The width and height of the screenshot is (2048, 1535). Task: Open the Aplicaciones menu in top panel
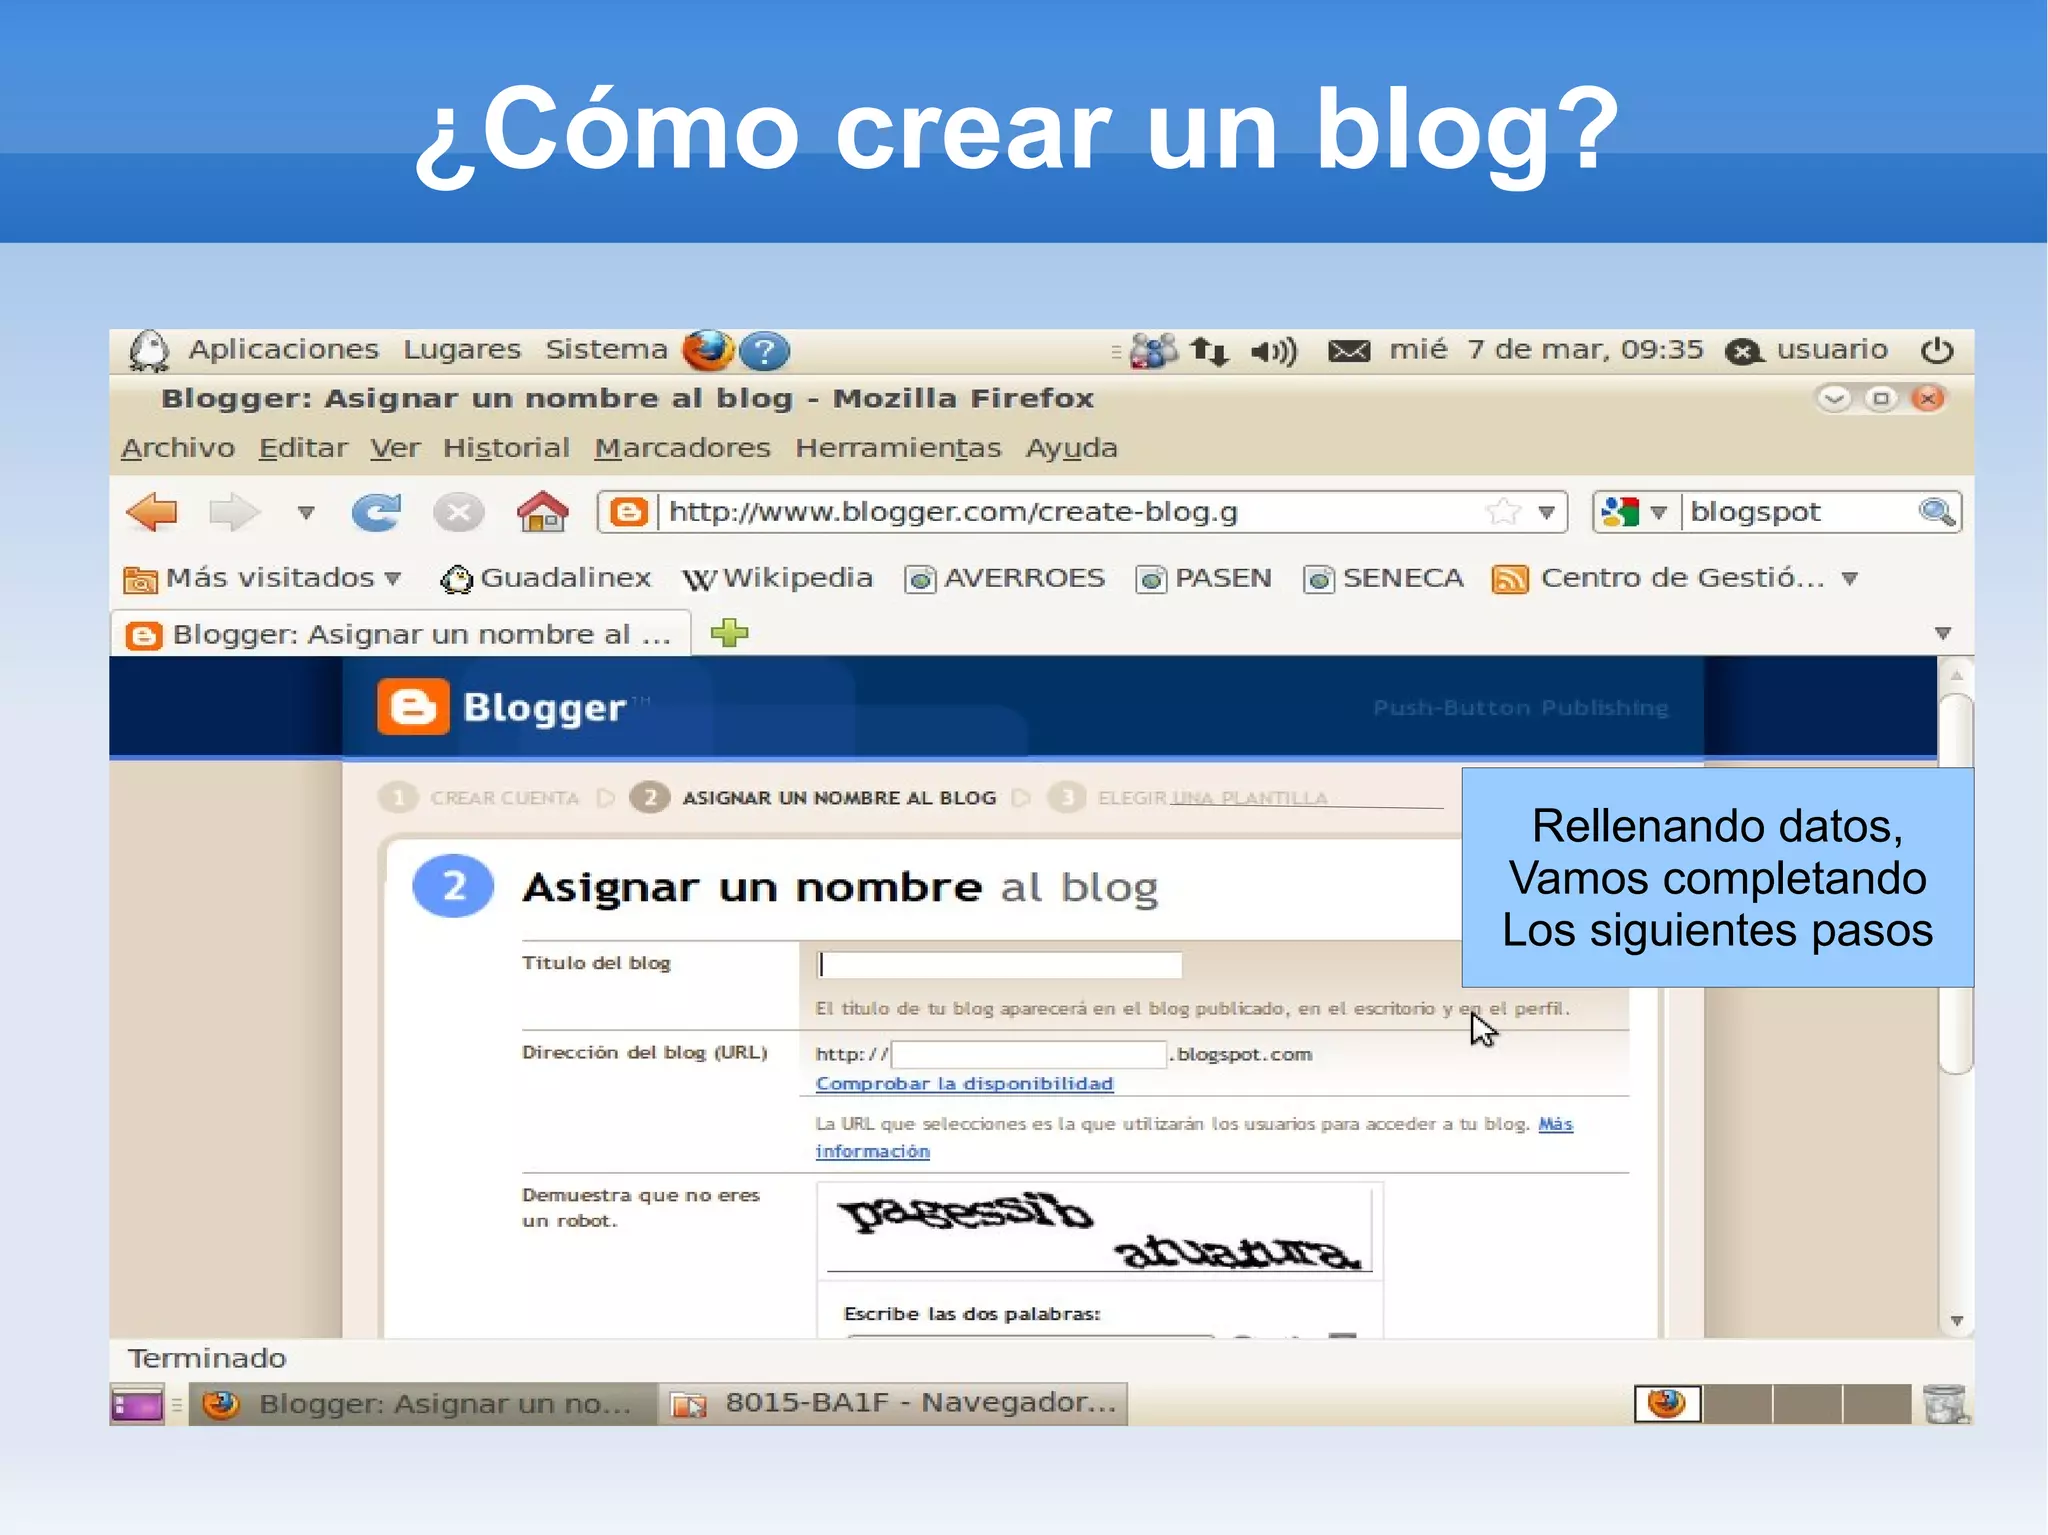283,349
